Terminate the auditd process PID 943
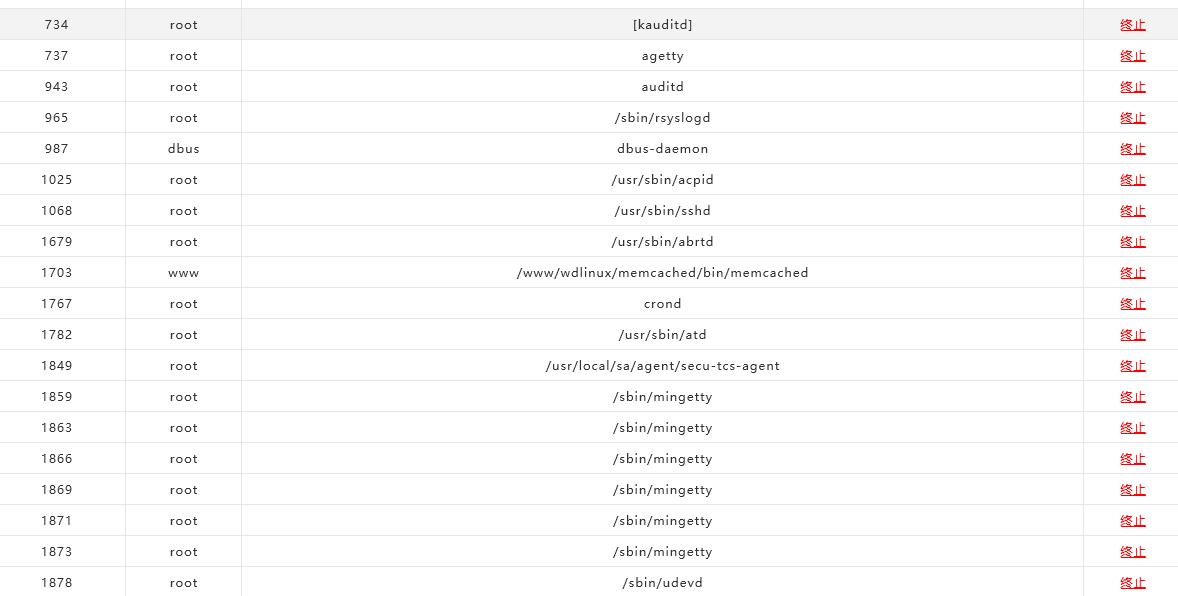 point(1132,87)
